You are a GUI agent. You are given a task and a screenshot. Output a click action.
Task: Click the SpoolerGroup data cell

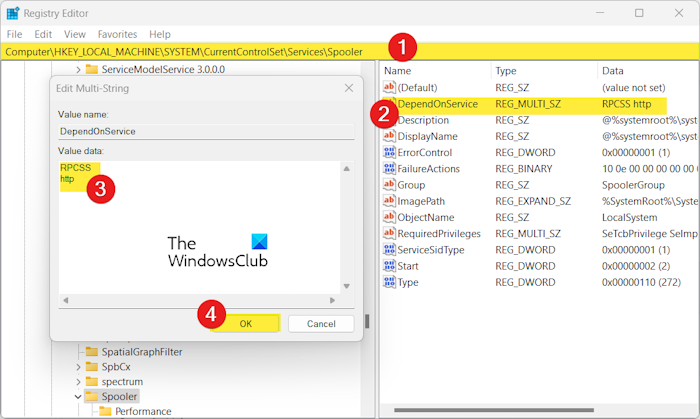pos(633,185)
